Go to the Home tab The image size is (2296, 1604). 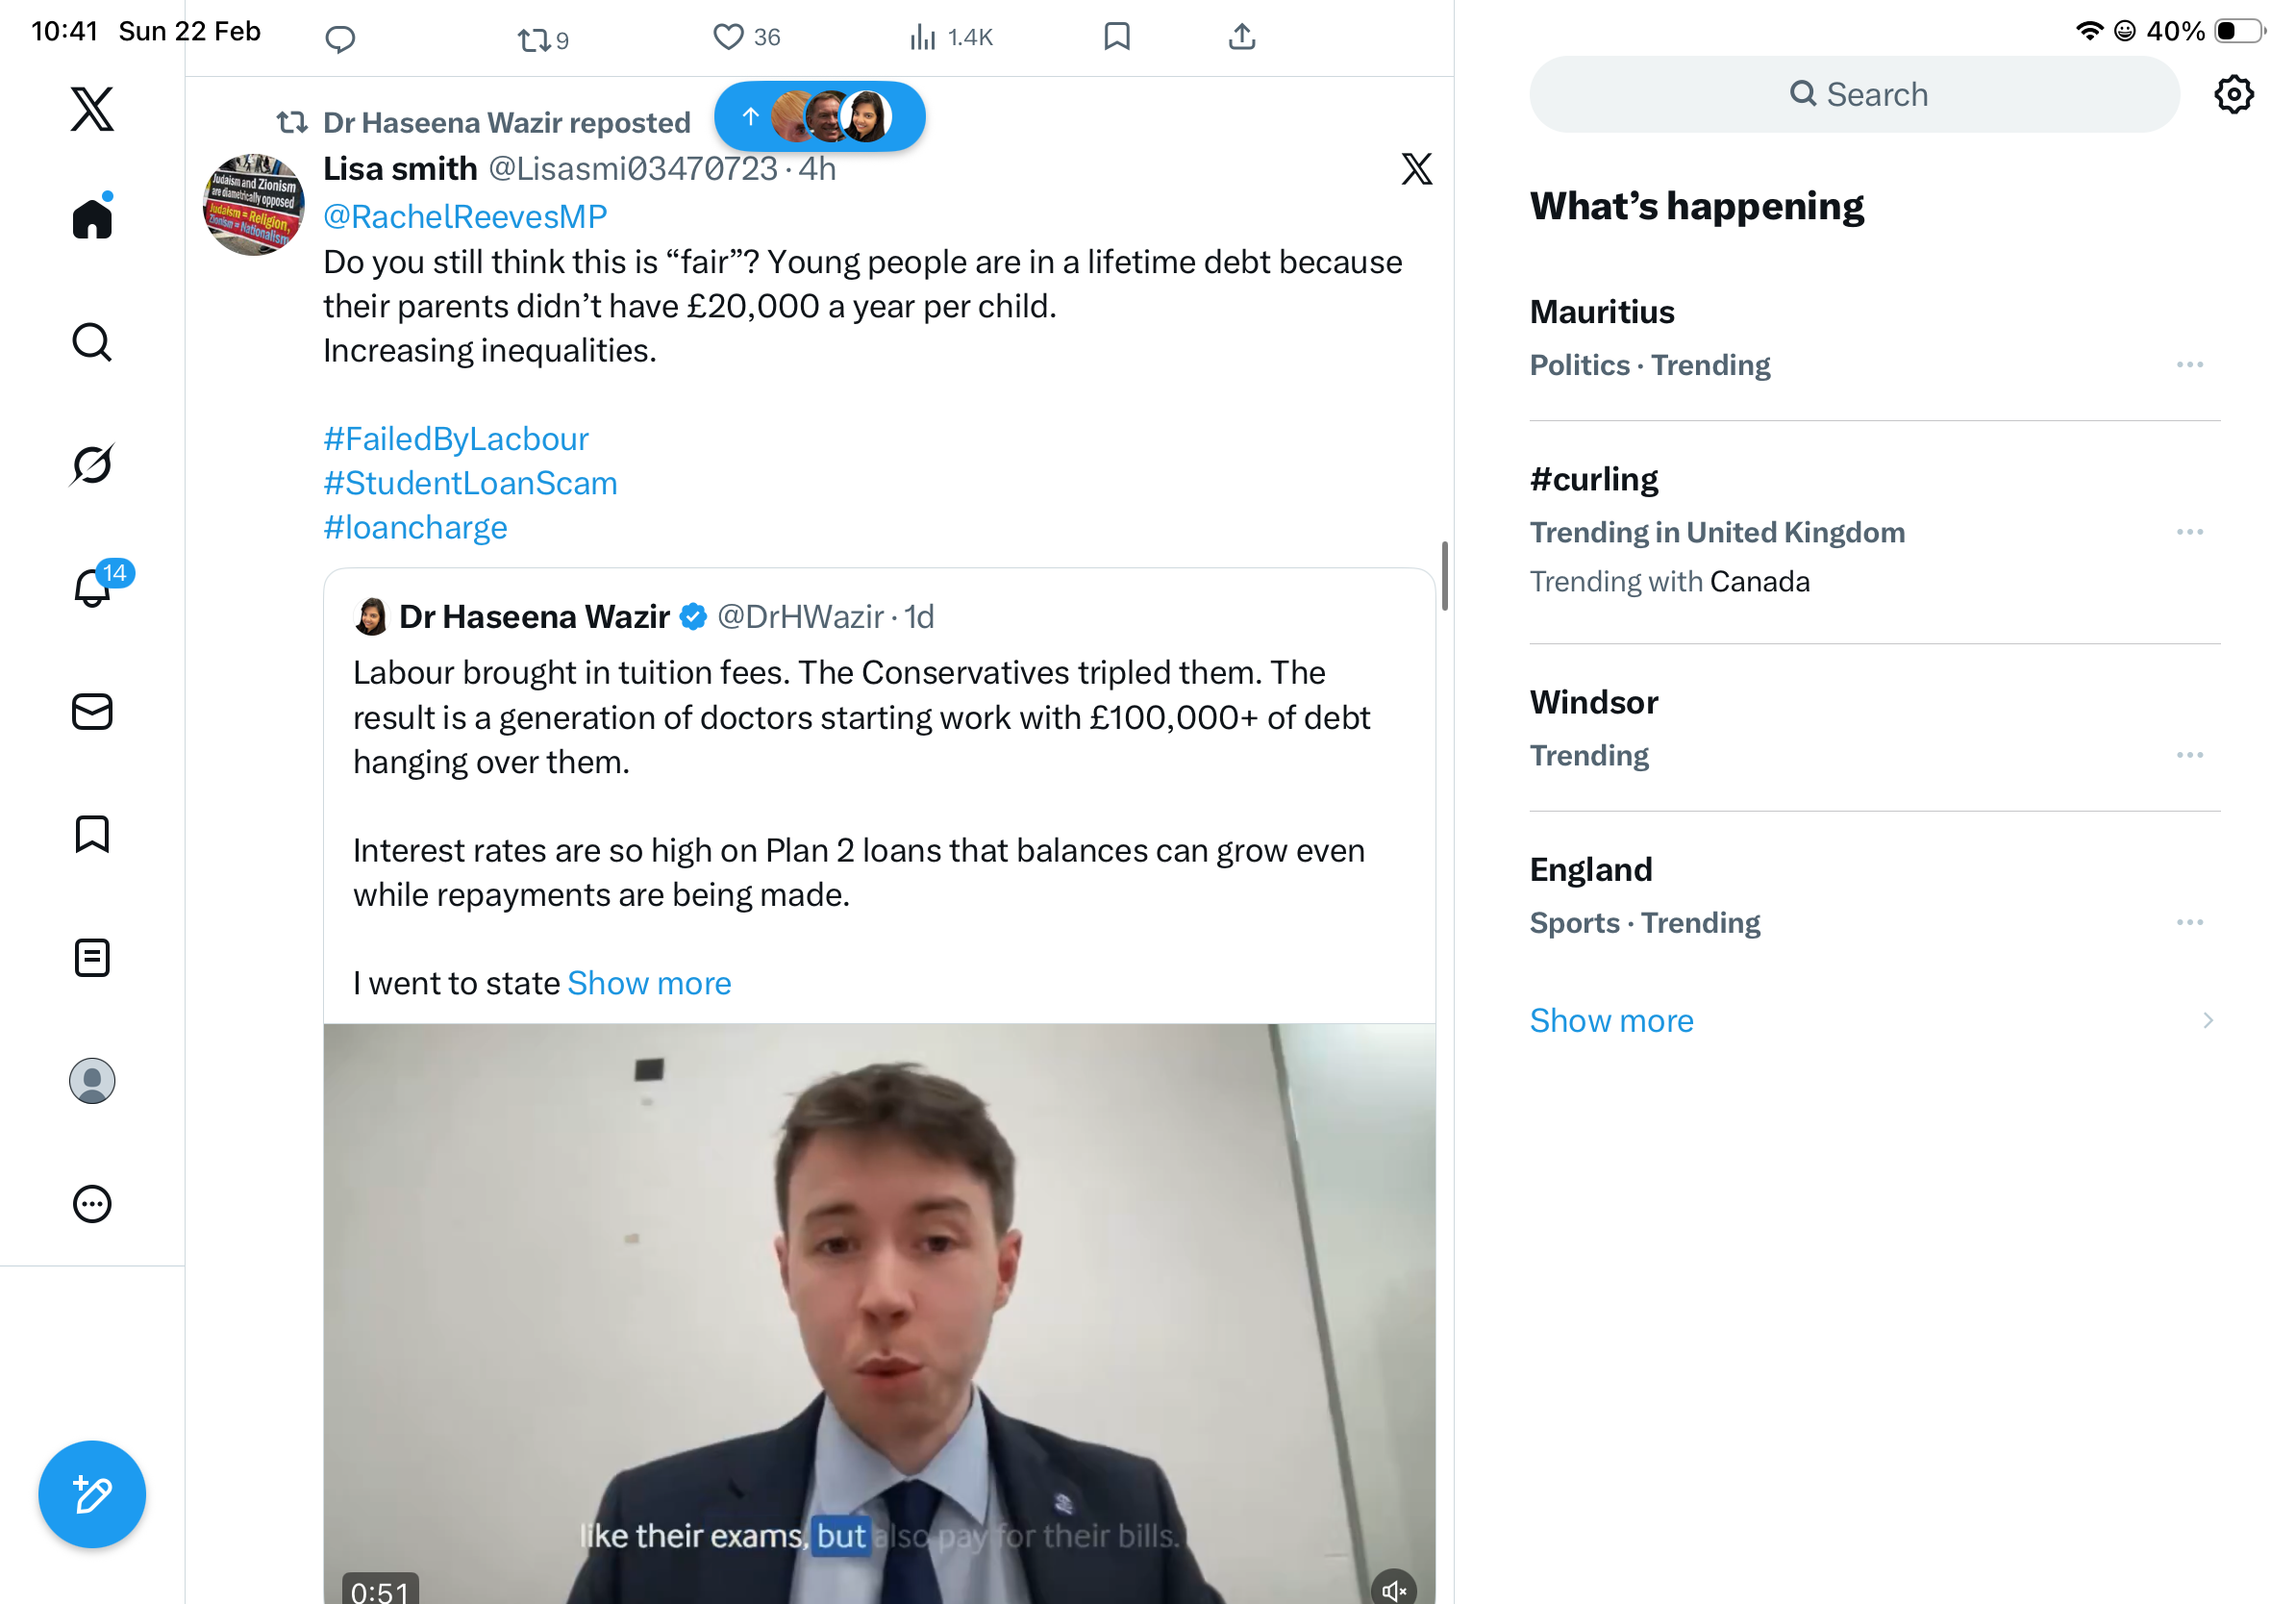pos(92,218)
